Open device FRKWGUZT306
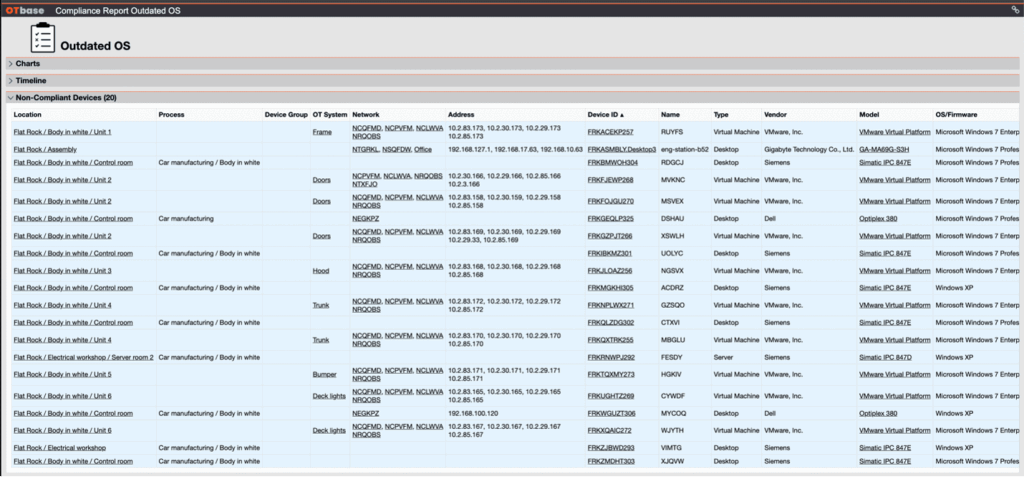 pos(611,414)
